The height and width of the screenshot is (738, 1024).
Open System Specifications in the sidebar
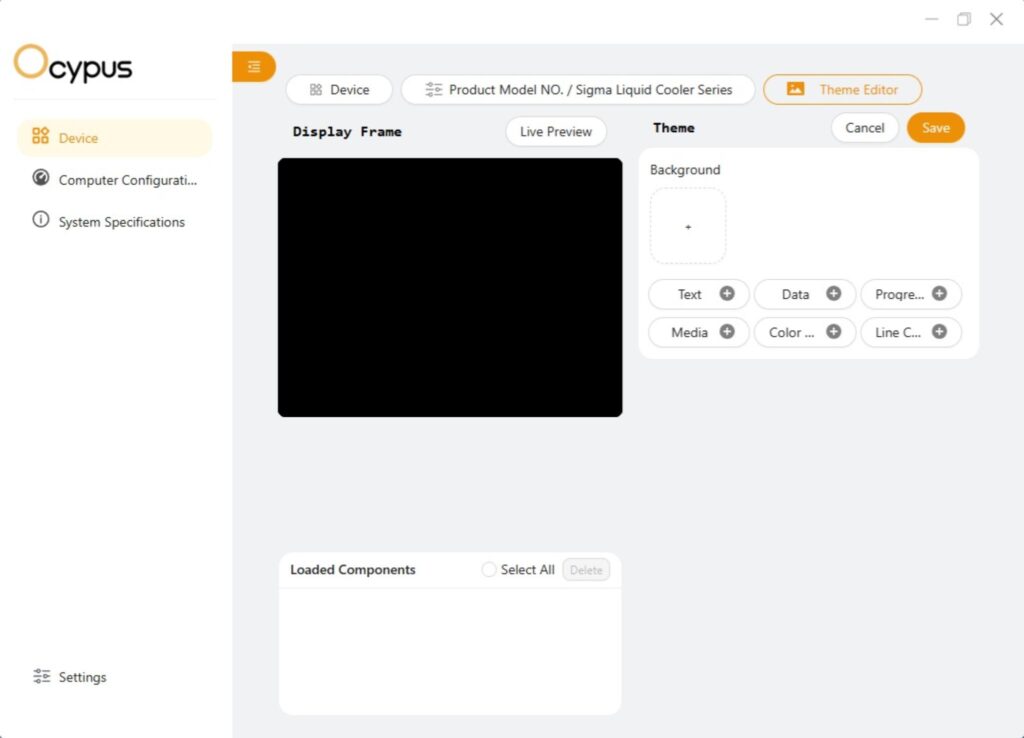click(x=115, y=221)
